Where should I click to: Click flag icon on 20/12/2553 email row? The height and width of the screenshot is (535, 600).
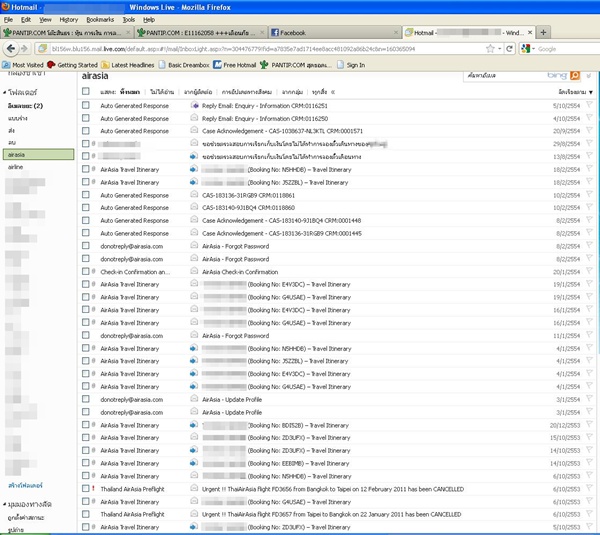(x=589, y=425)
